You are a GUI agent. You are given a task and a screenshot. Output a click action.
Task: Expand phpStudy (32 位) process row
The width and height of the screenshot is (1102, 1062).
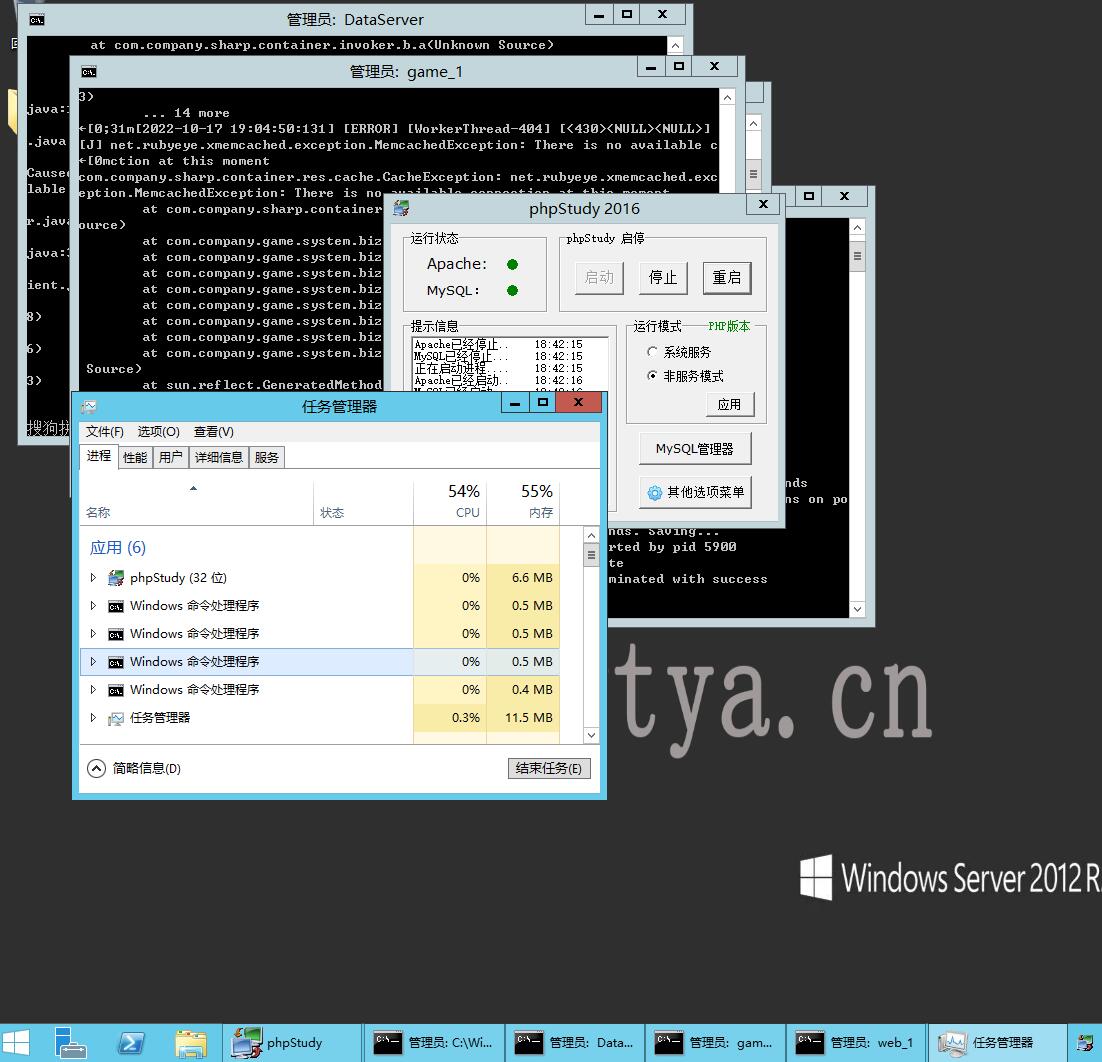(93, 578)
